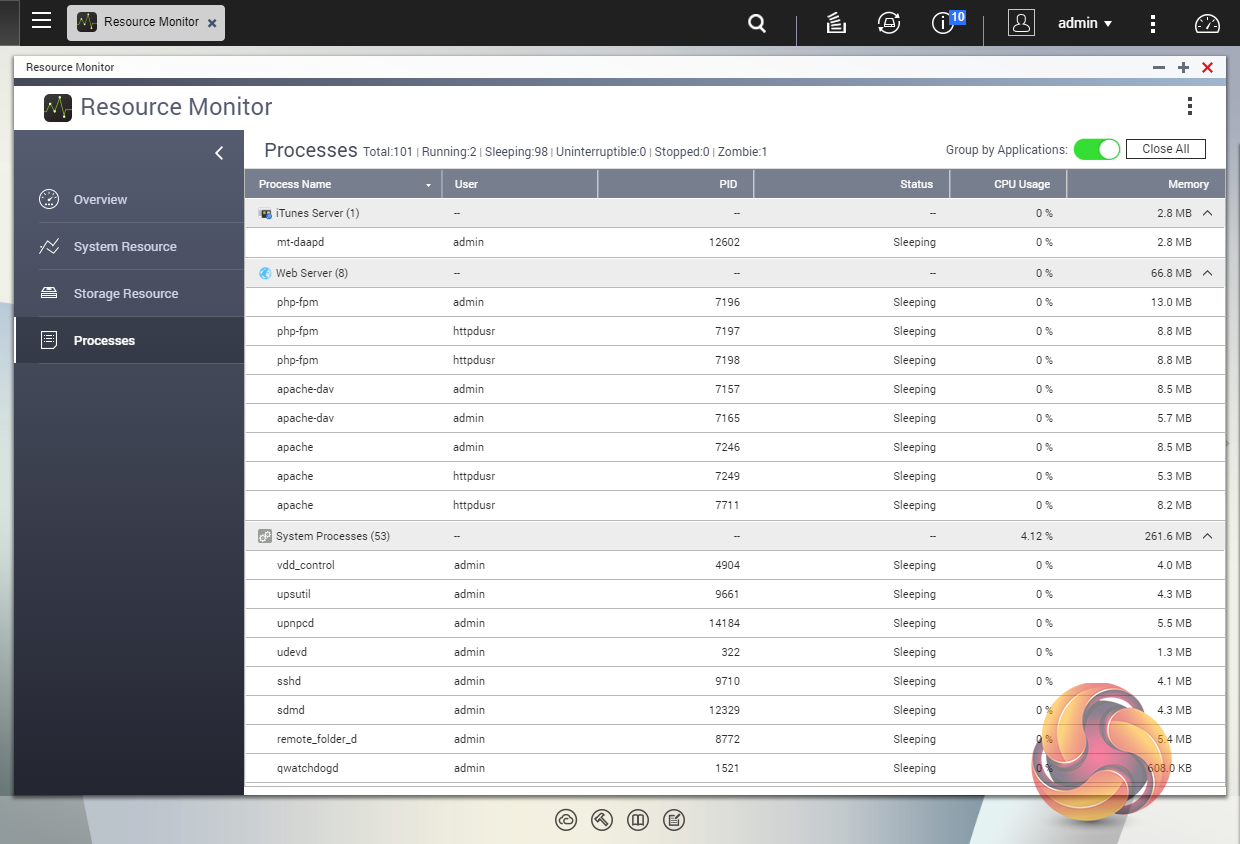Sort by CPU Usage column header
This screenshot has height=844, width=1240.
point(1021,184)
